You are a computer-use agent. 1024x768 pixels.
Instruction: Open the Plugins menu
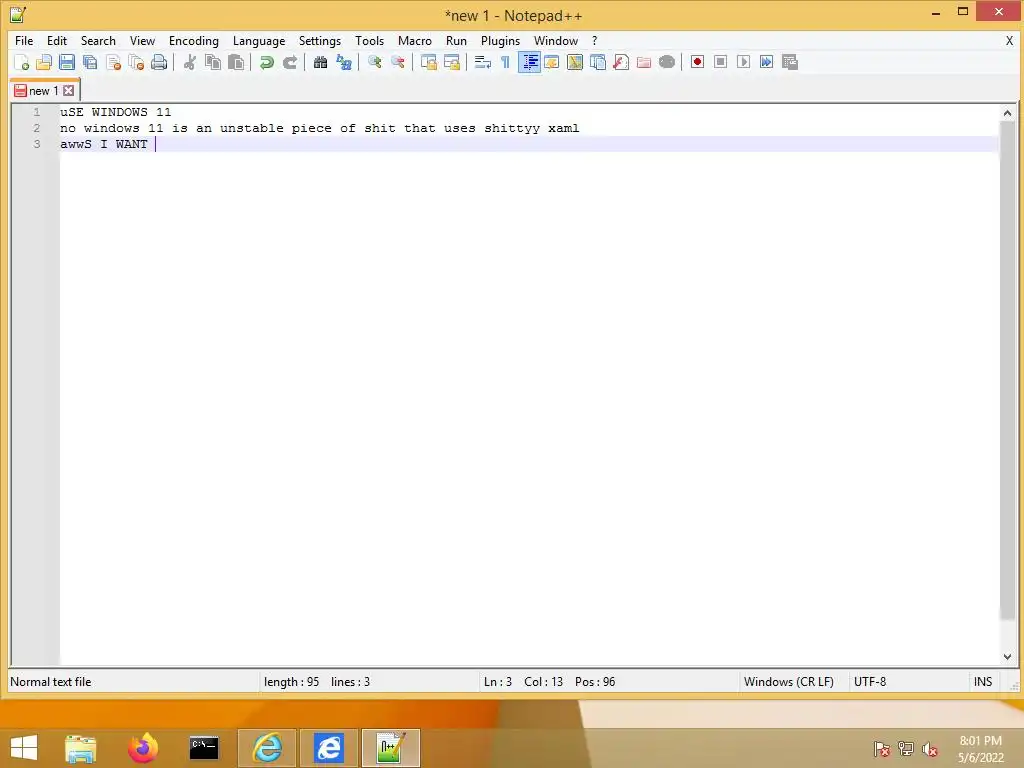coord(500,40)
